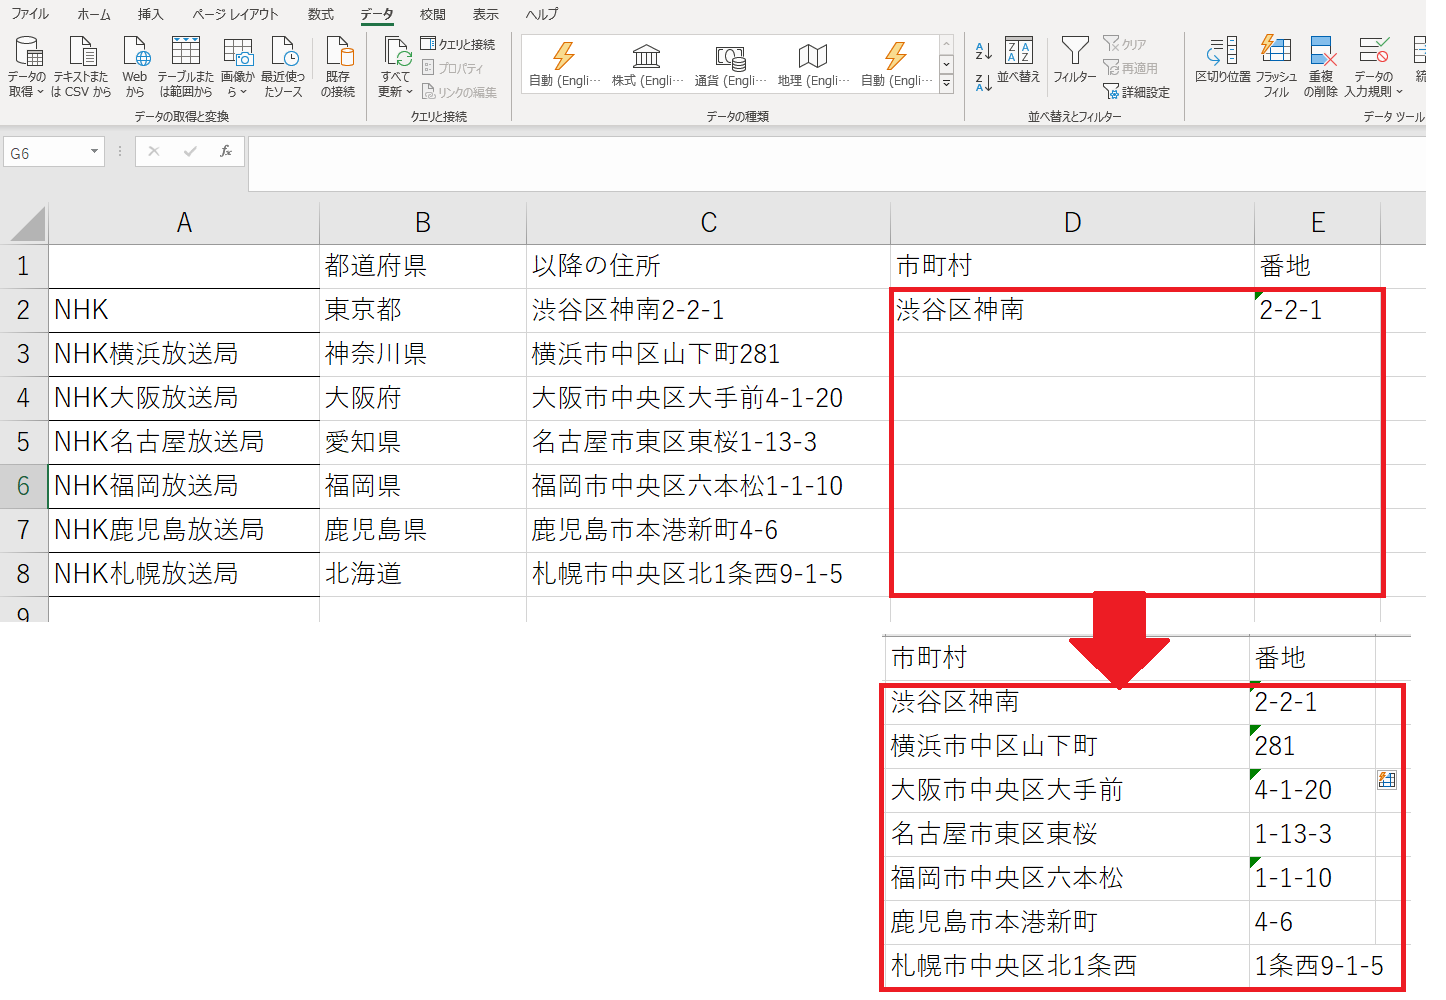Sort descending with the Z-to-A icon
The height and width of the screenshot is (1000, 1446).
pyautogui.click(x=984, y=83)
